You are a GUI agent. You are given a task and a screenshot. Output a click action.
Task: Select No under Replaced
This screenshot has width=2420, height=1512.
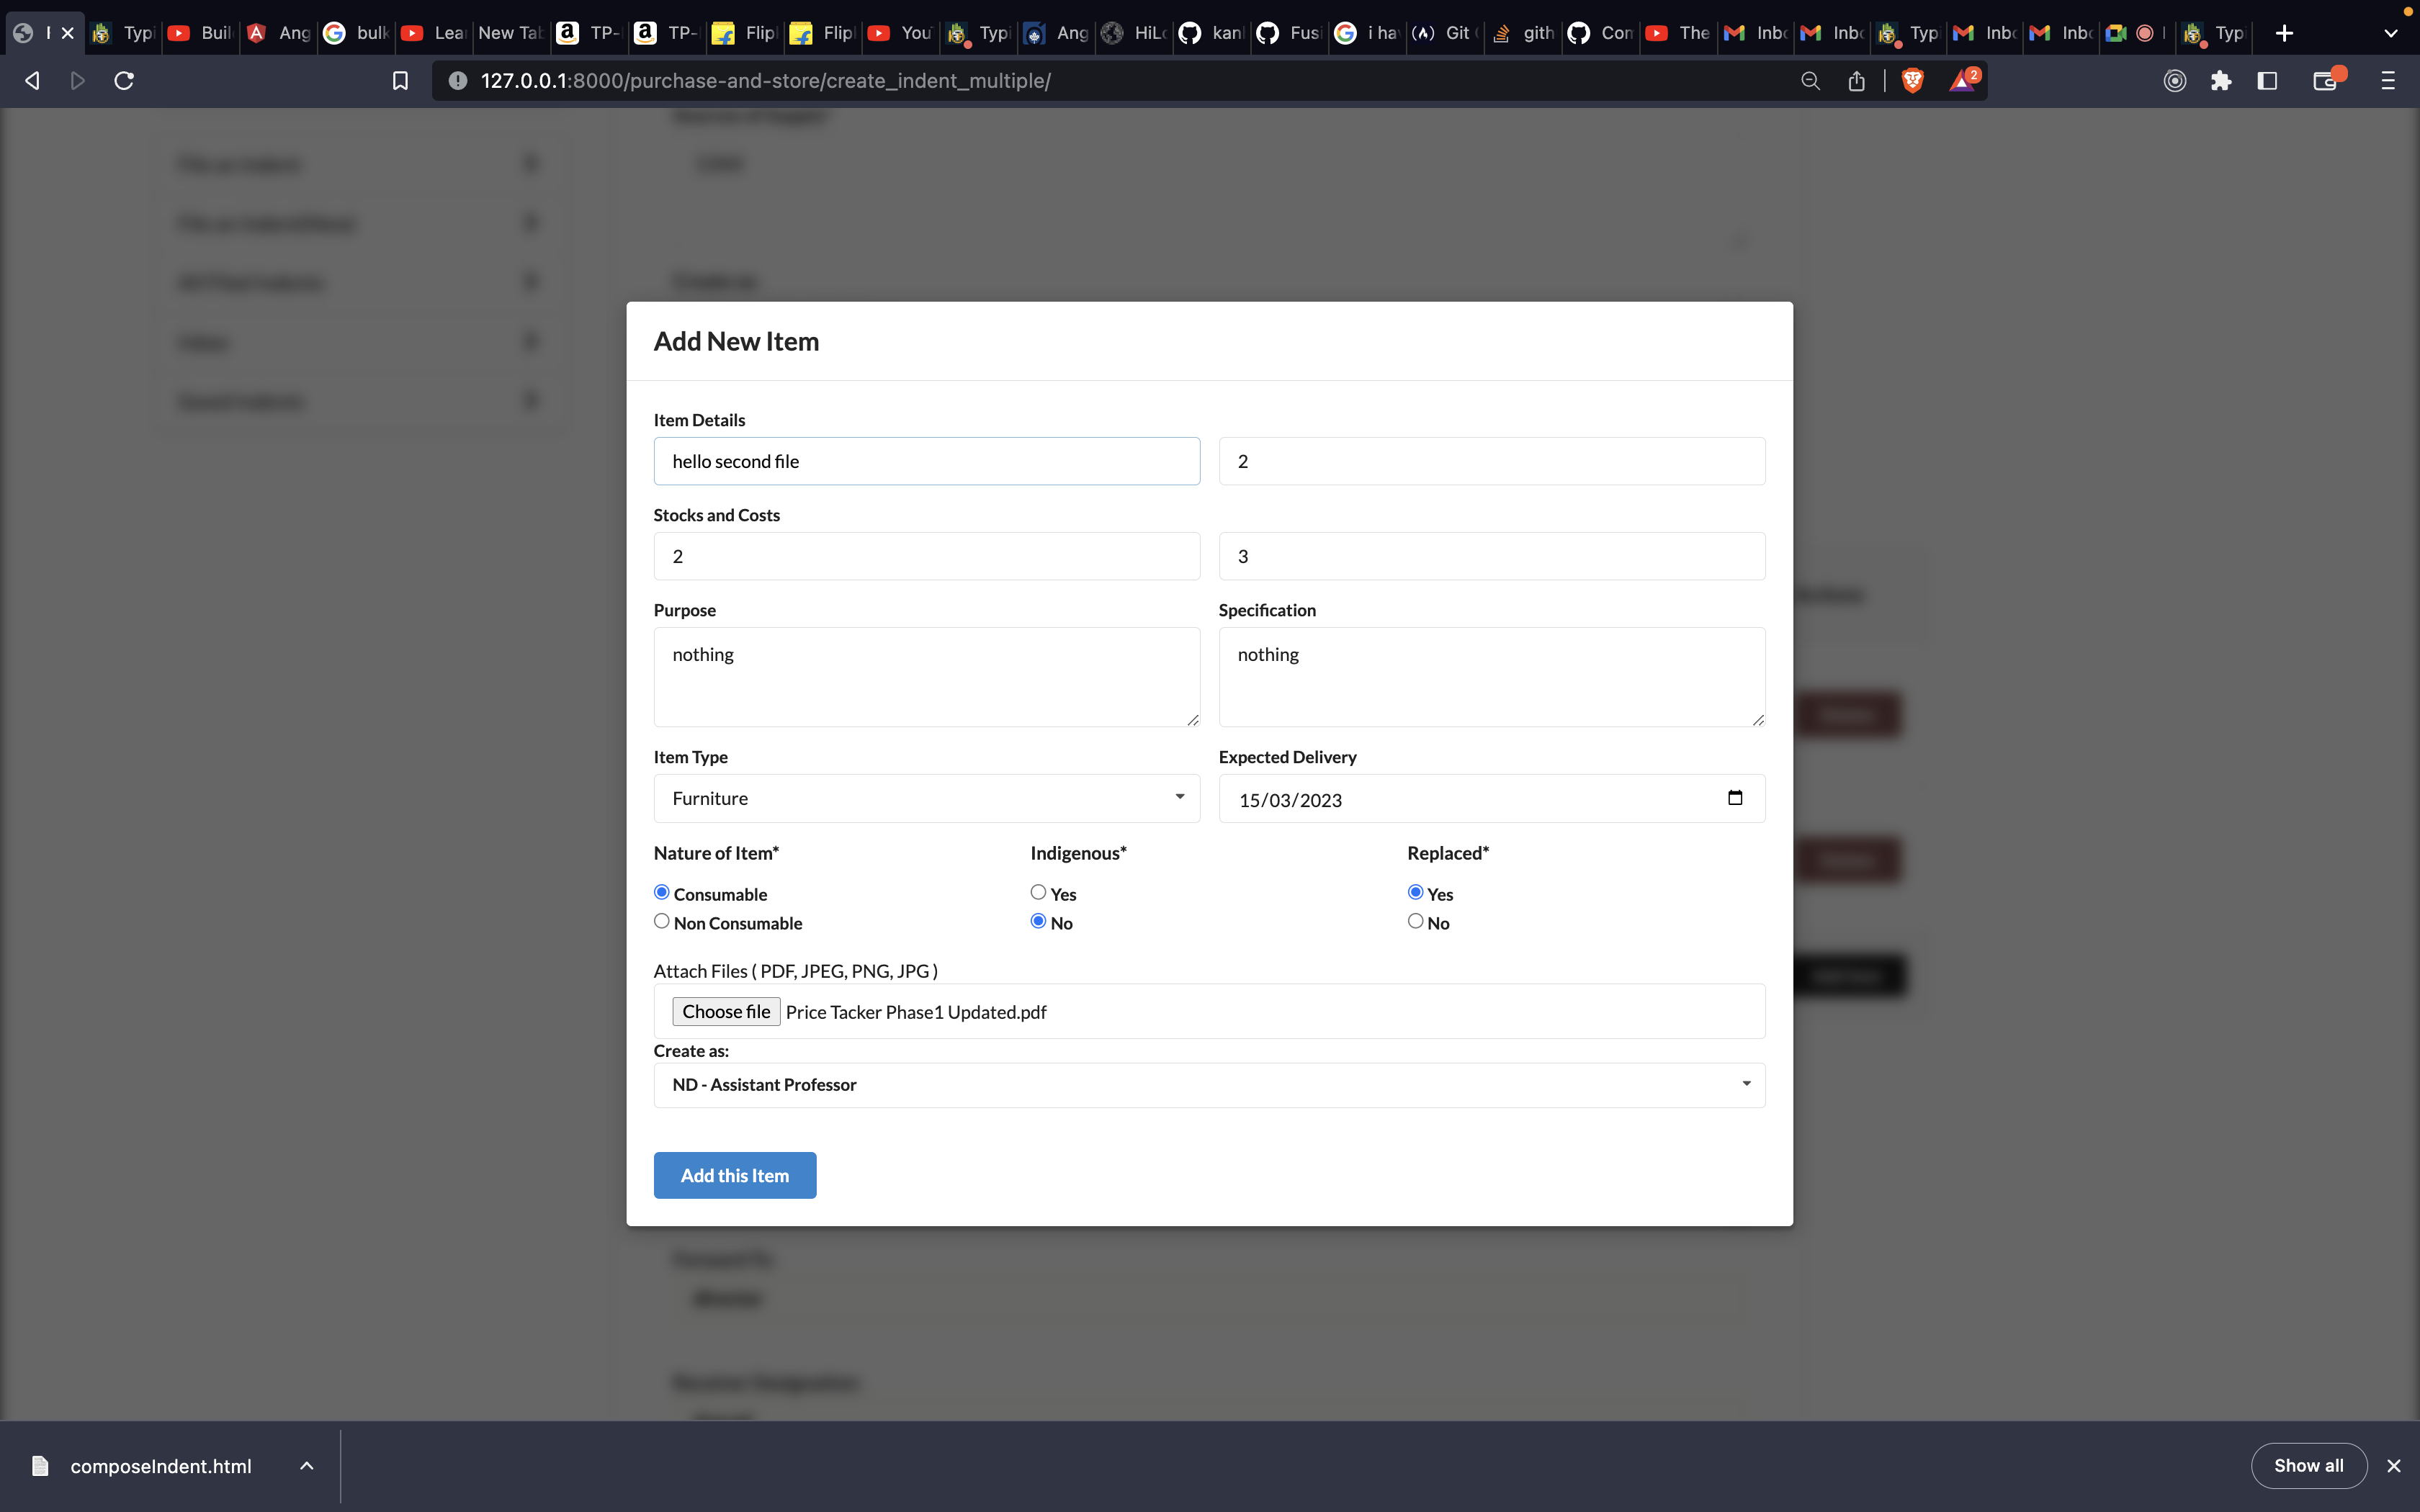[x=1415, y=921]
